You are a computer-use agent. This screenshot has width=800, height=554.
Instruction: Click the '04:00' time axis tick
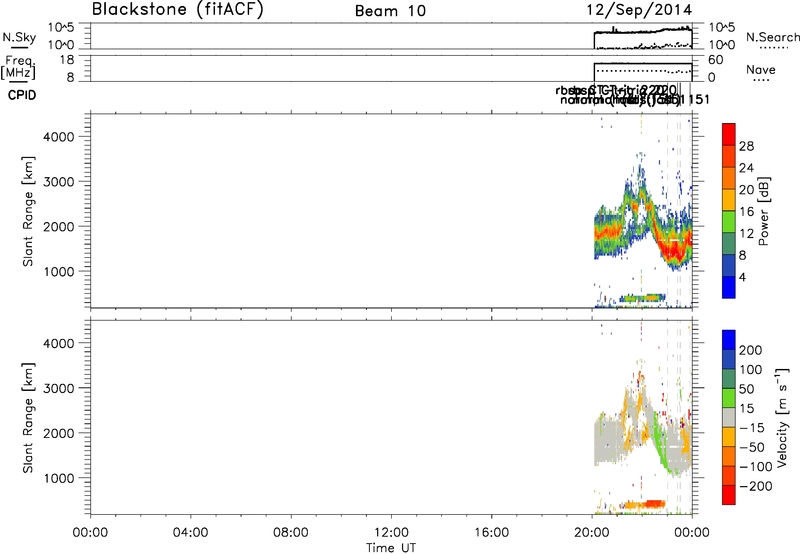point(190,533)
